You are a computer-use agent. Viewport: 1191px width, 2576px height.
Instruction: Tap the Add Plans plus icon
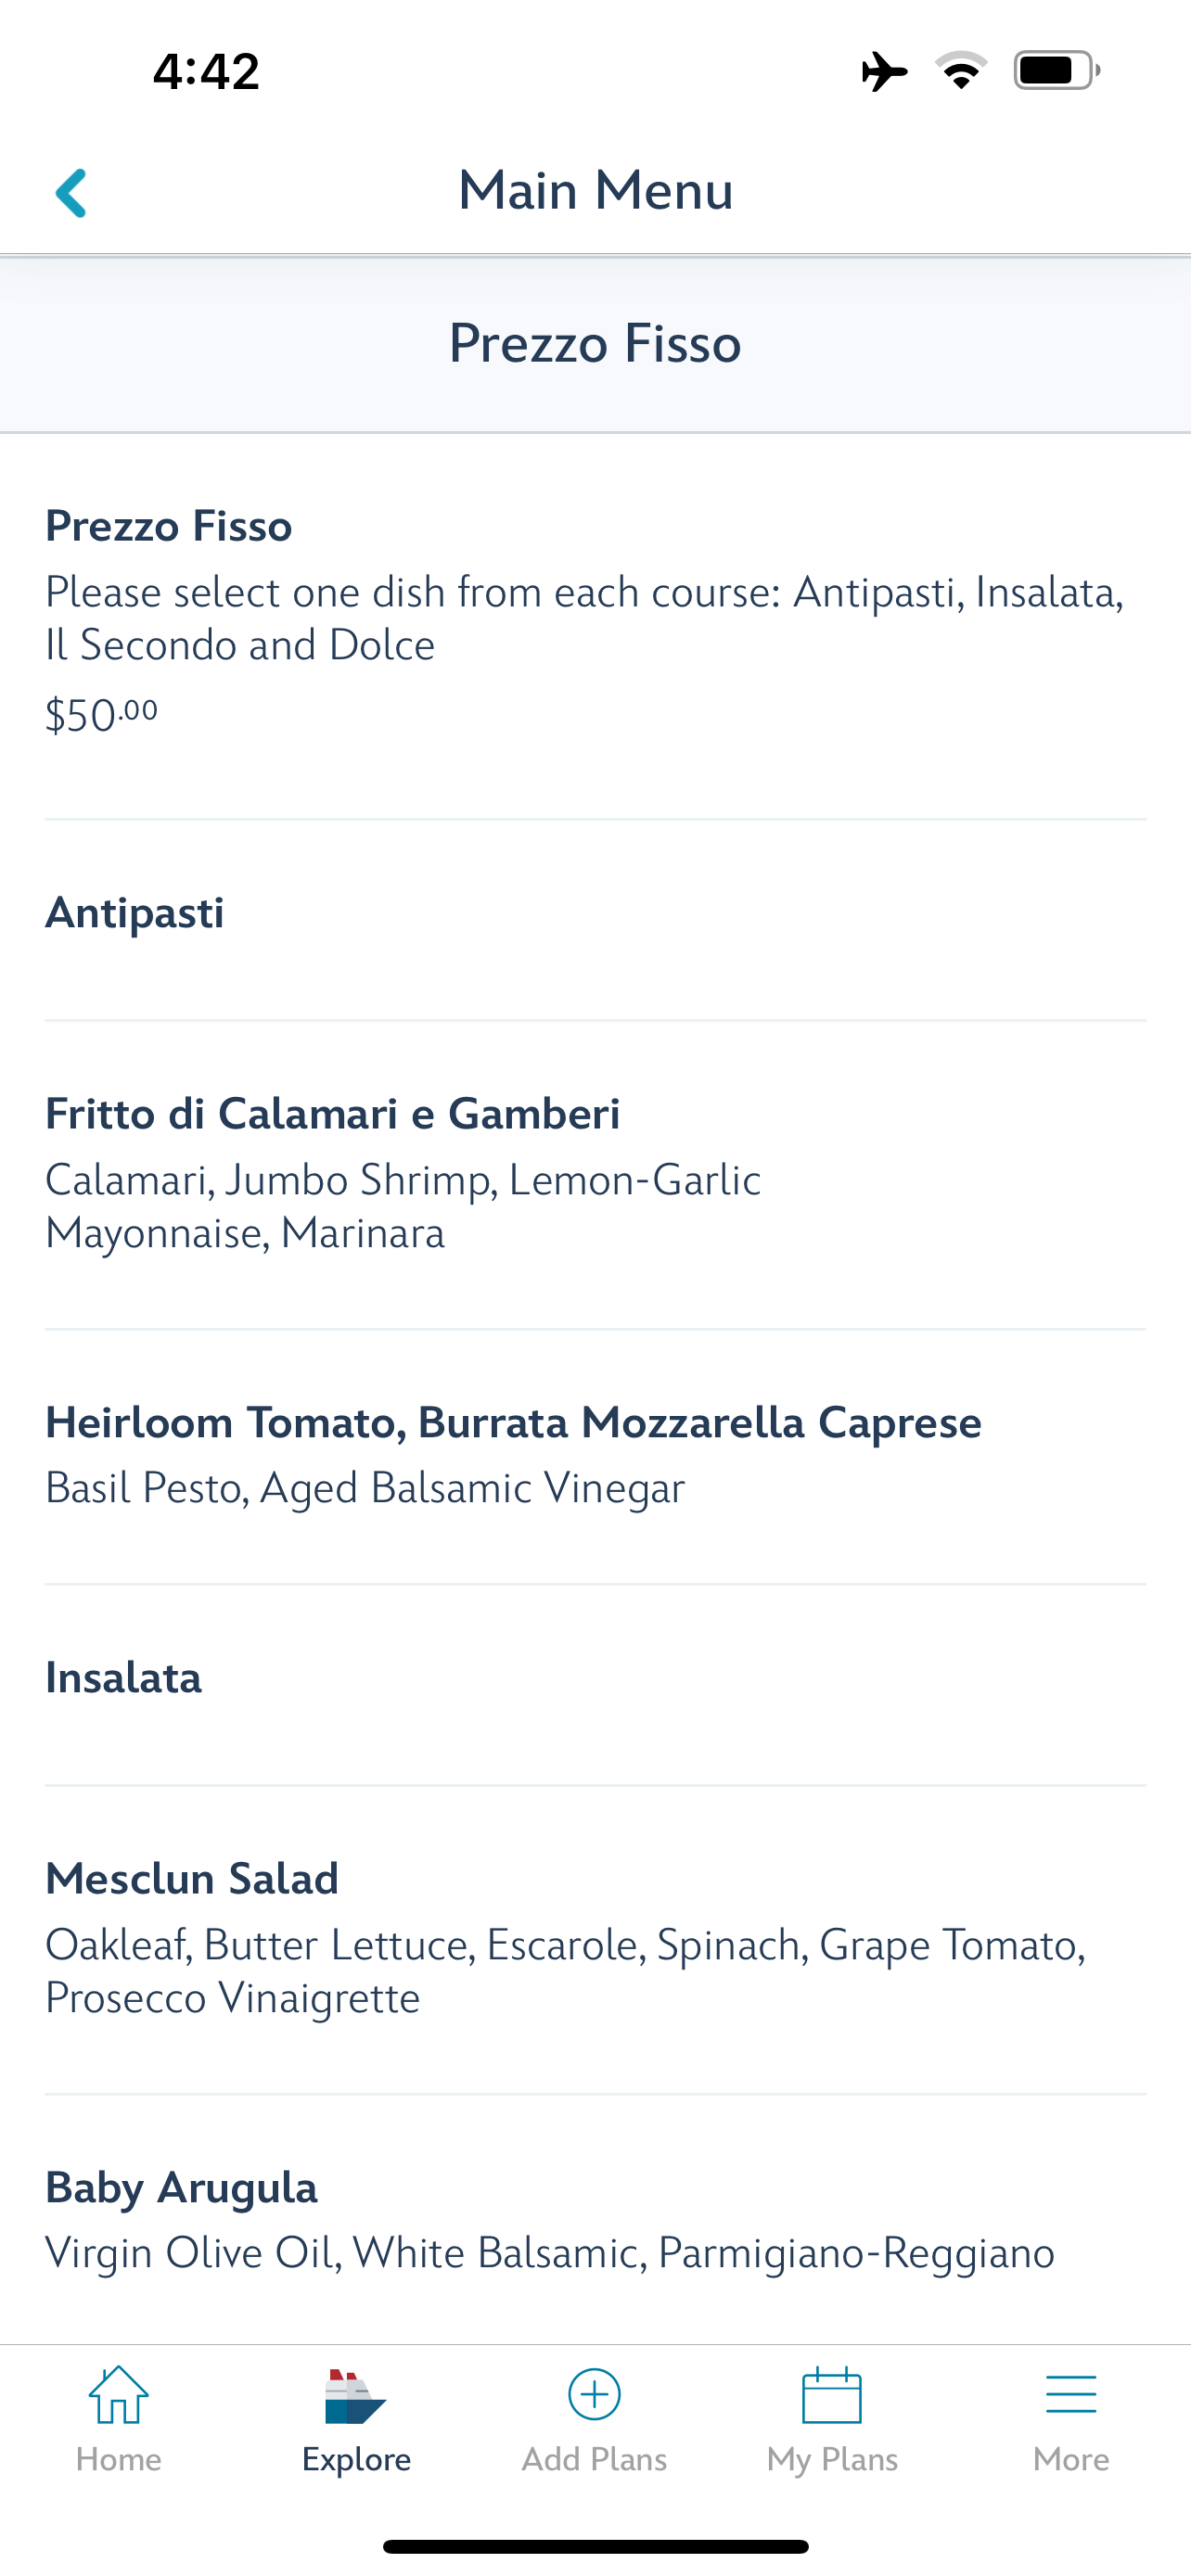click(x=594, y=2394)
